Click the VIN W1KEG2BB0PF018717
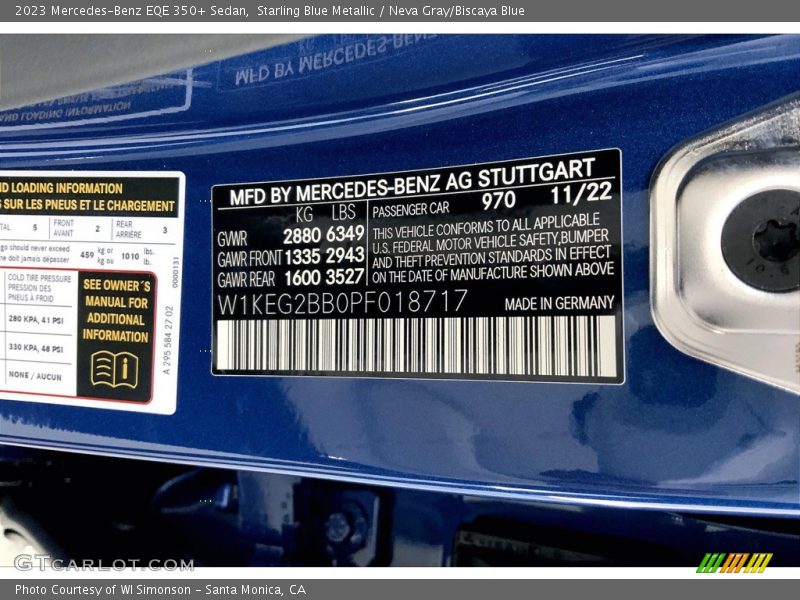The image size is (800, 600). [342, 302]
